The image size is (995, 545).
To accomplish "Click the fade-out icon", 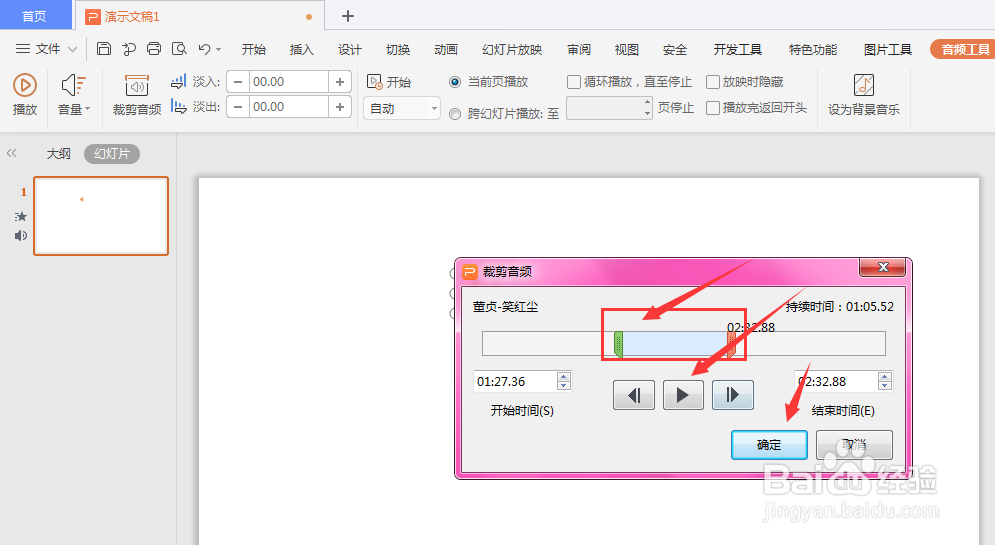I will [x=178, y=107].
